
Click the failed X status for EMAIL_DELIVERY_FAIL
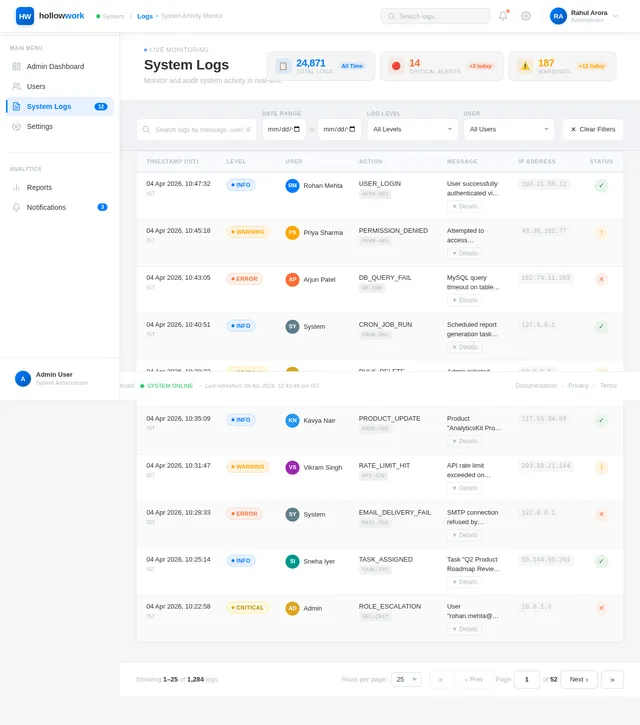[x=601, y=514]
